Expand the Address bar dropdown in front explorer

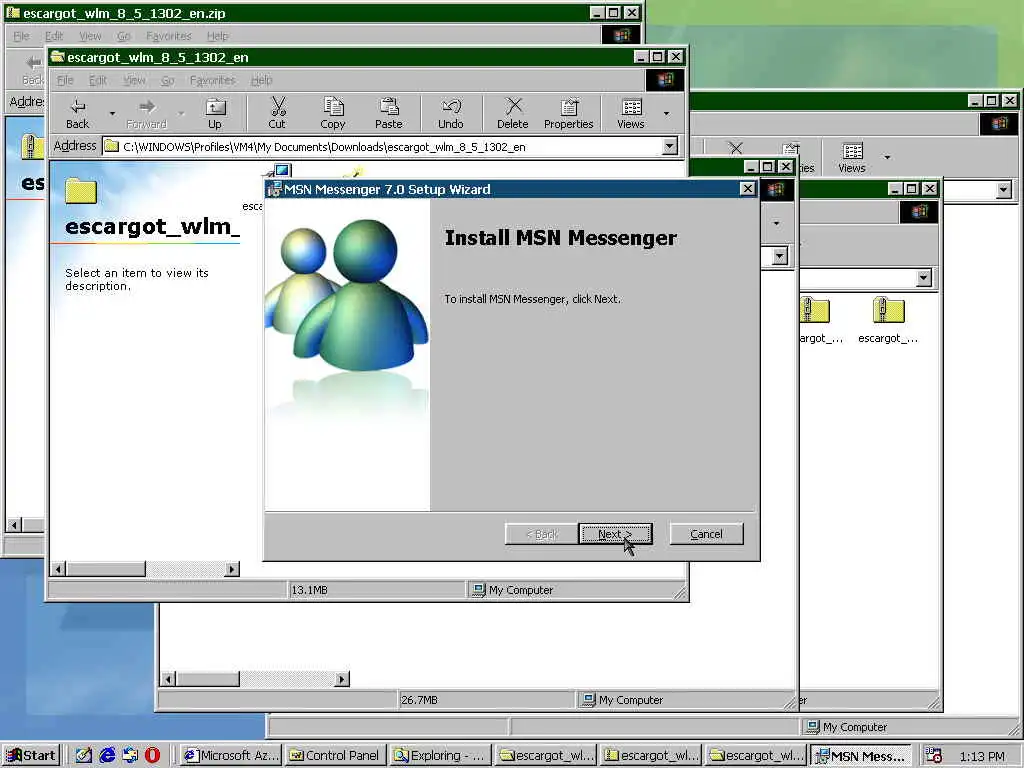669,146
